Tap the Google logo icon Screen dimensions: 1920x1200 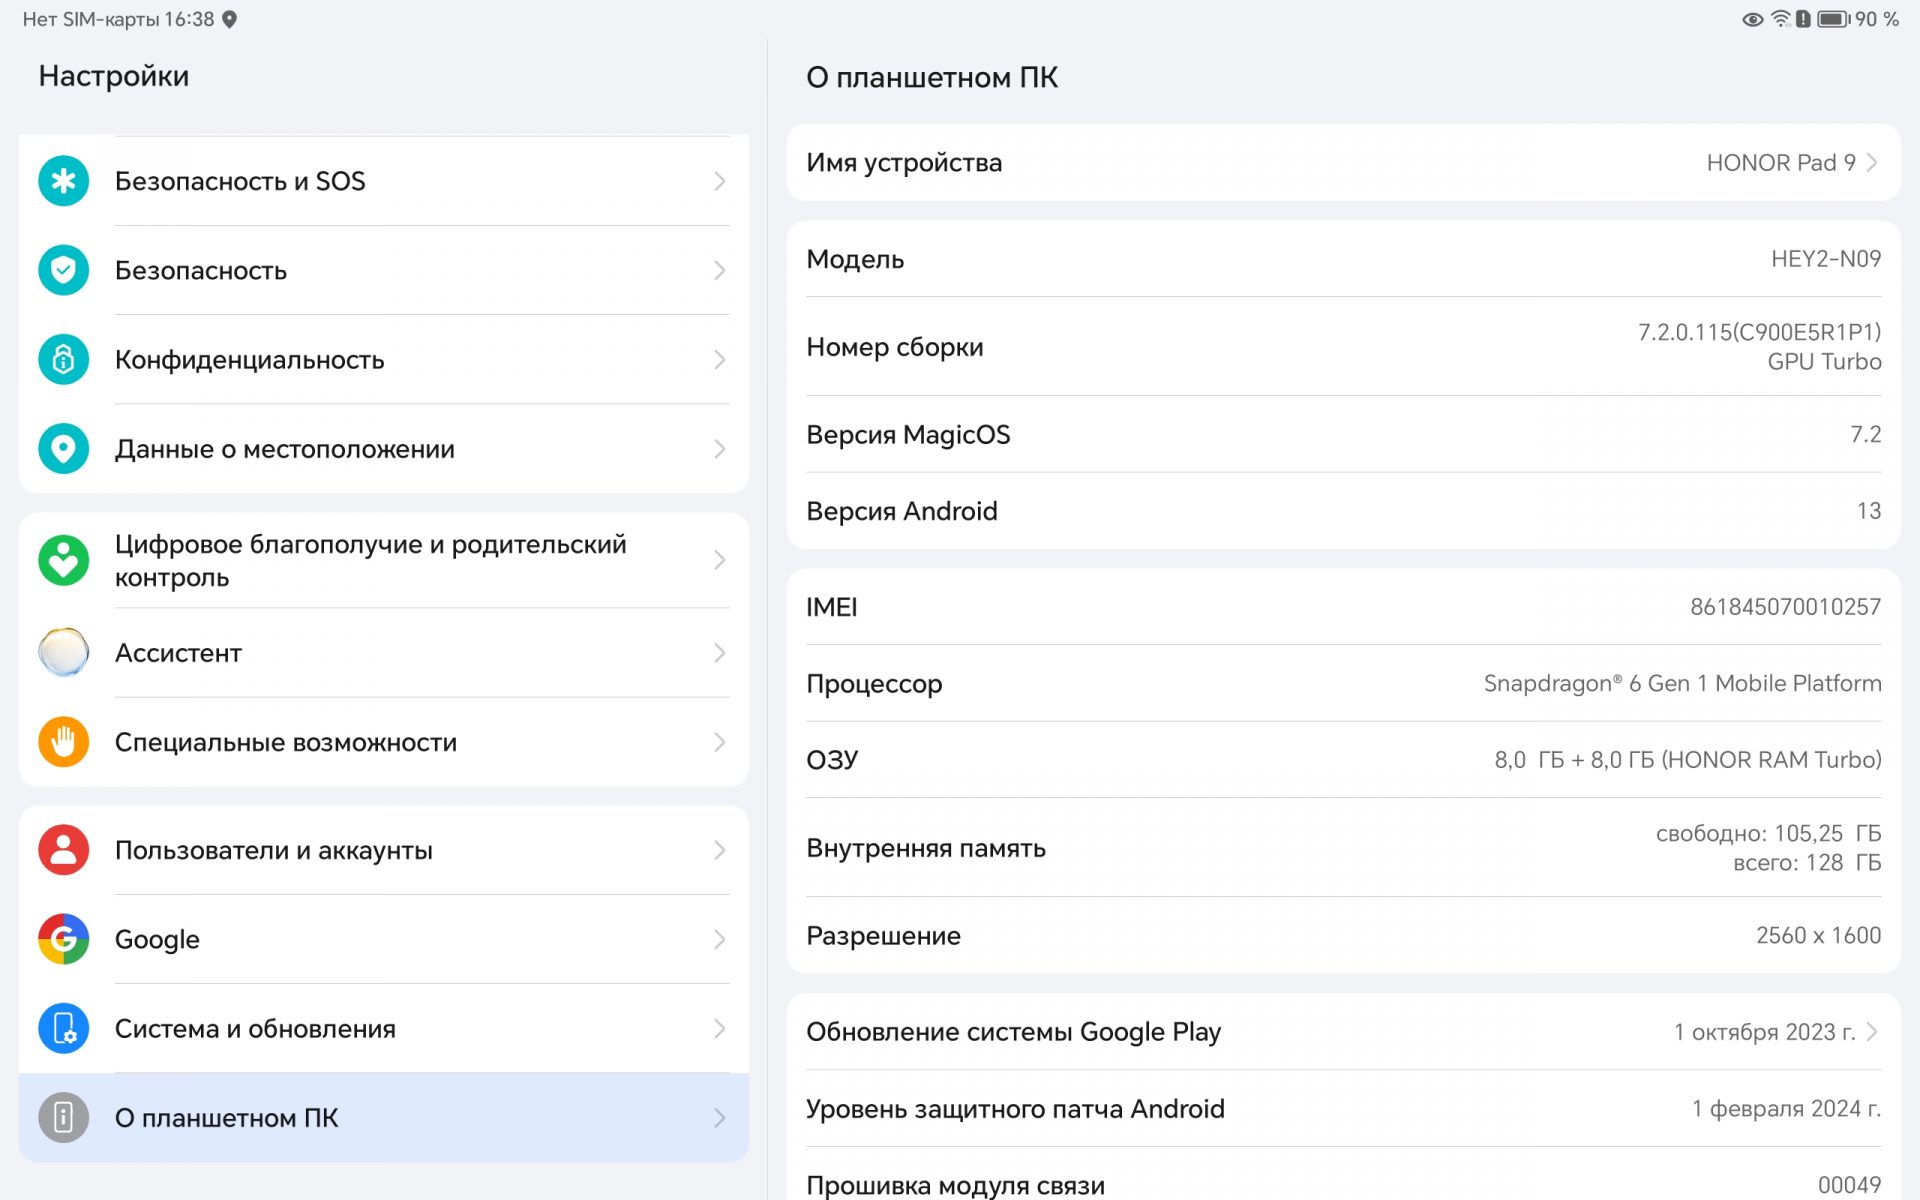(x=63, y=939)
